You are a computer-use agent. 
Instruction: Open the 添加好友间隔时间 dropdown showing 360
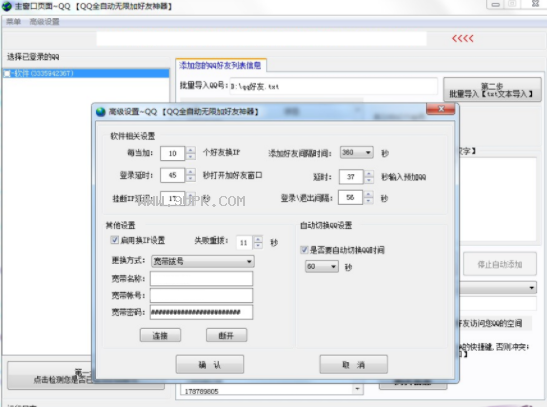coord(357,152)
